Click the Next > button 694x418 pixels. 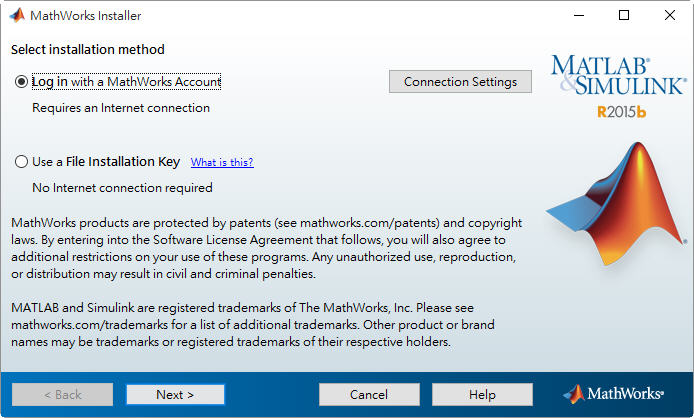(175, 395)
